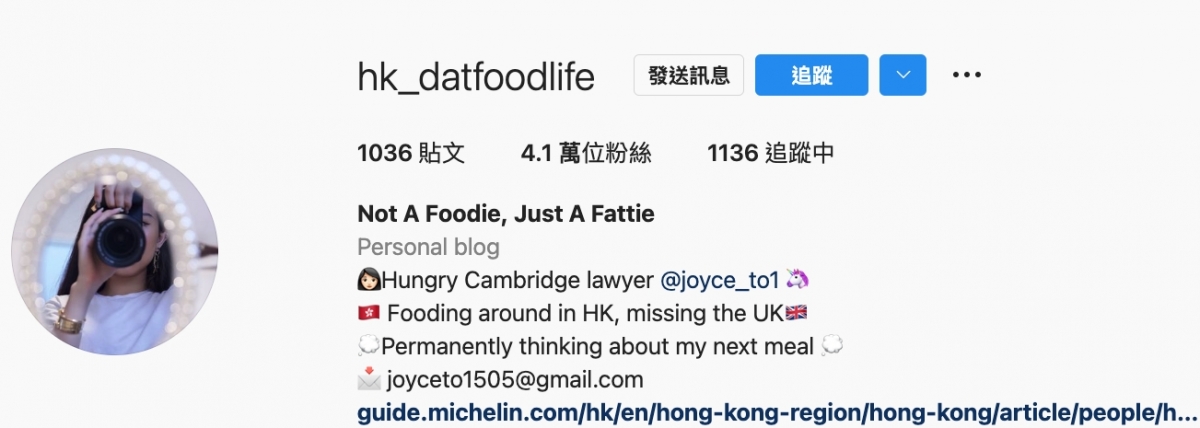Open the @joyce_to1 profile link
Viewport: 1200px width, 428px height.
coord(720,280)
